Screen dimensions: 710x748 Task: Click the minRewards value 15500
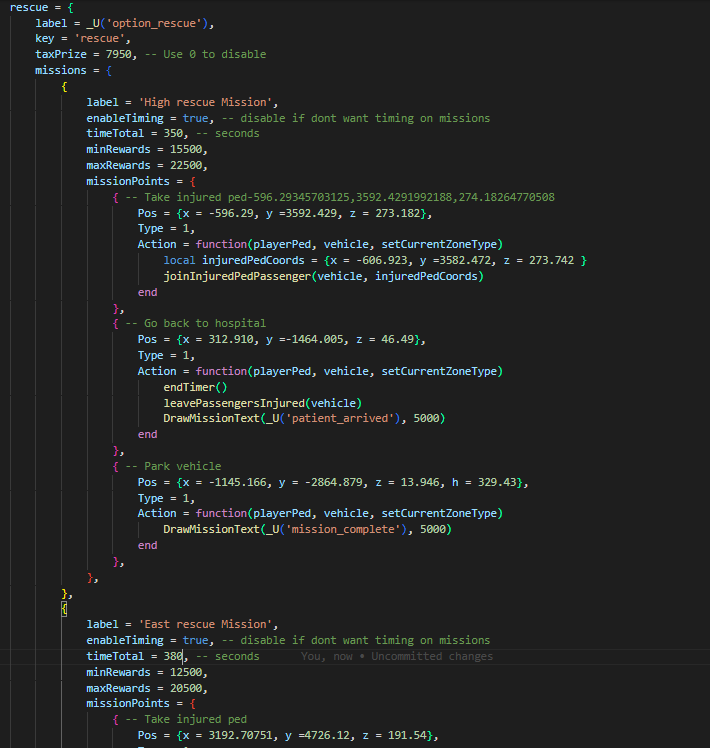(x=186, y=149)
